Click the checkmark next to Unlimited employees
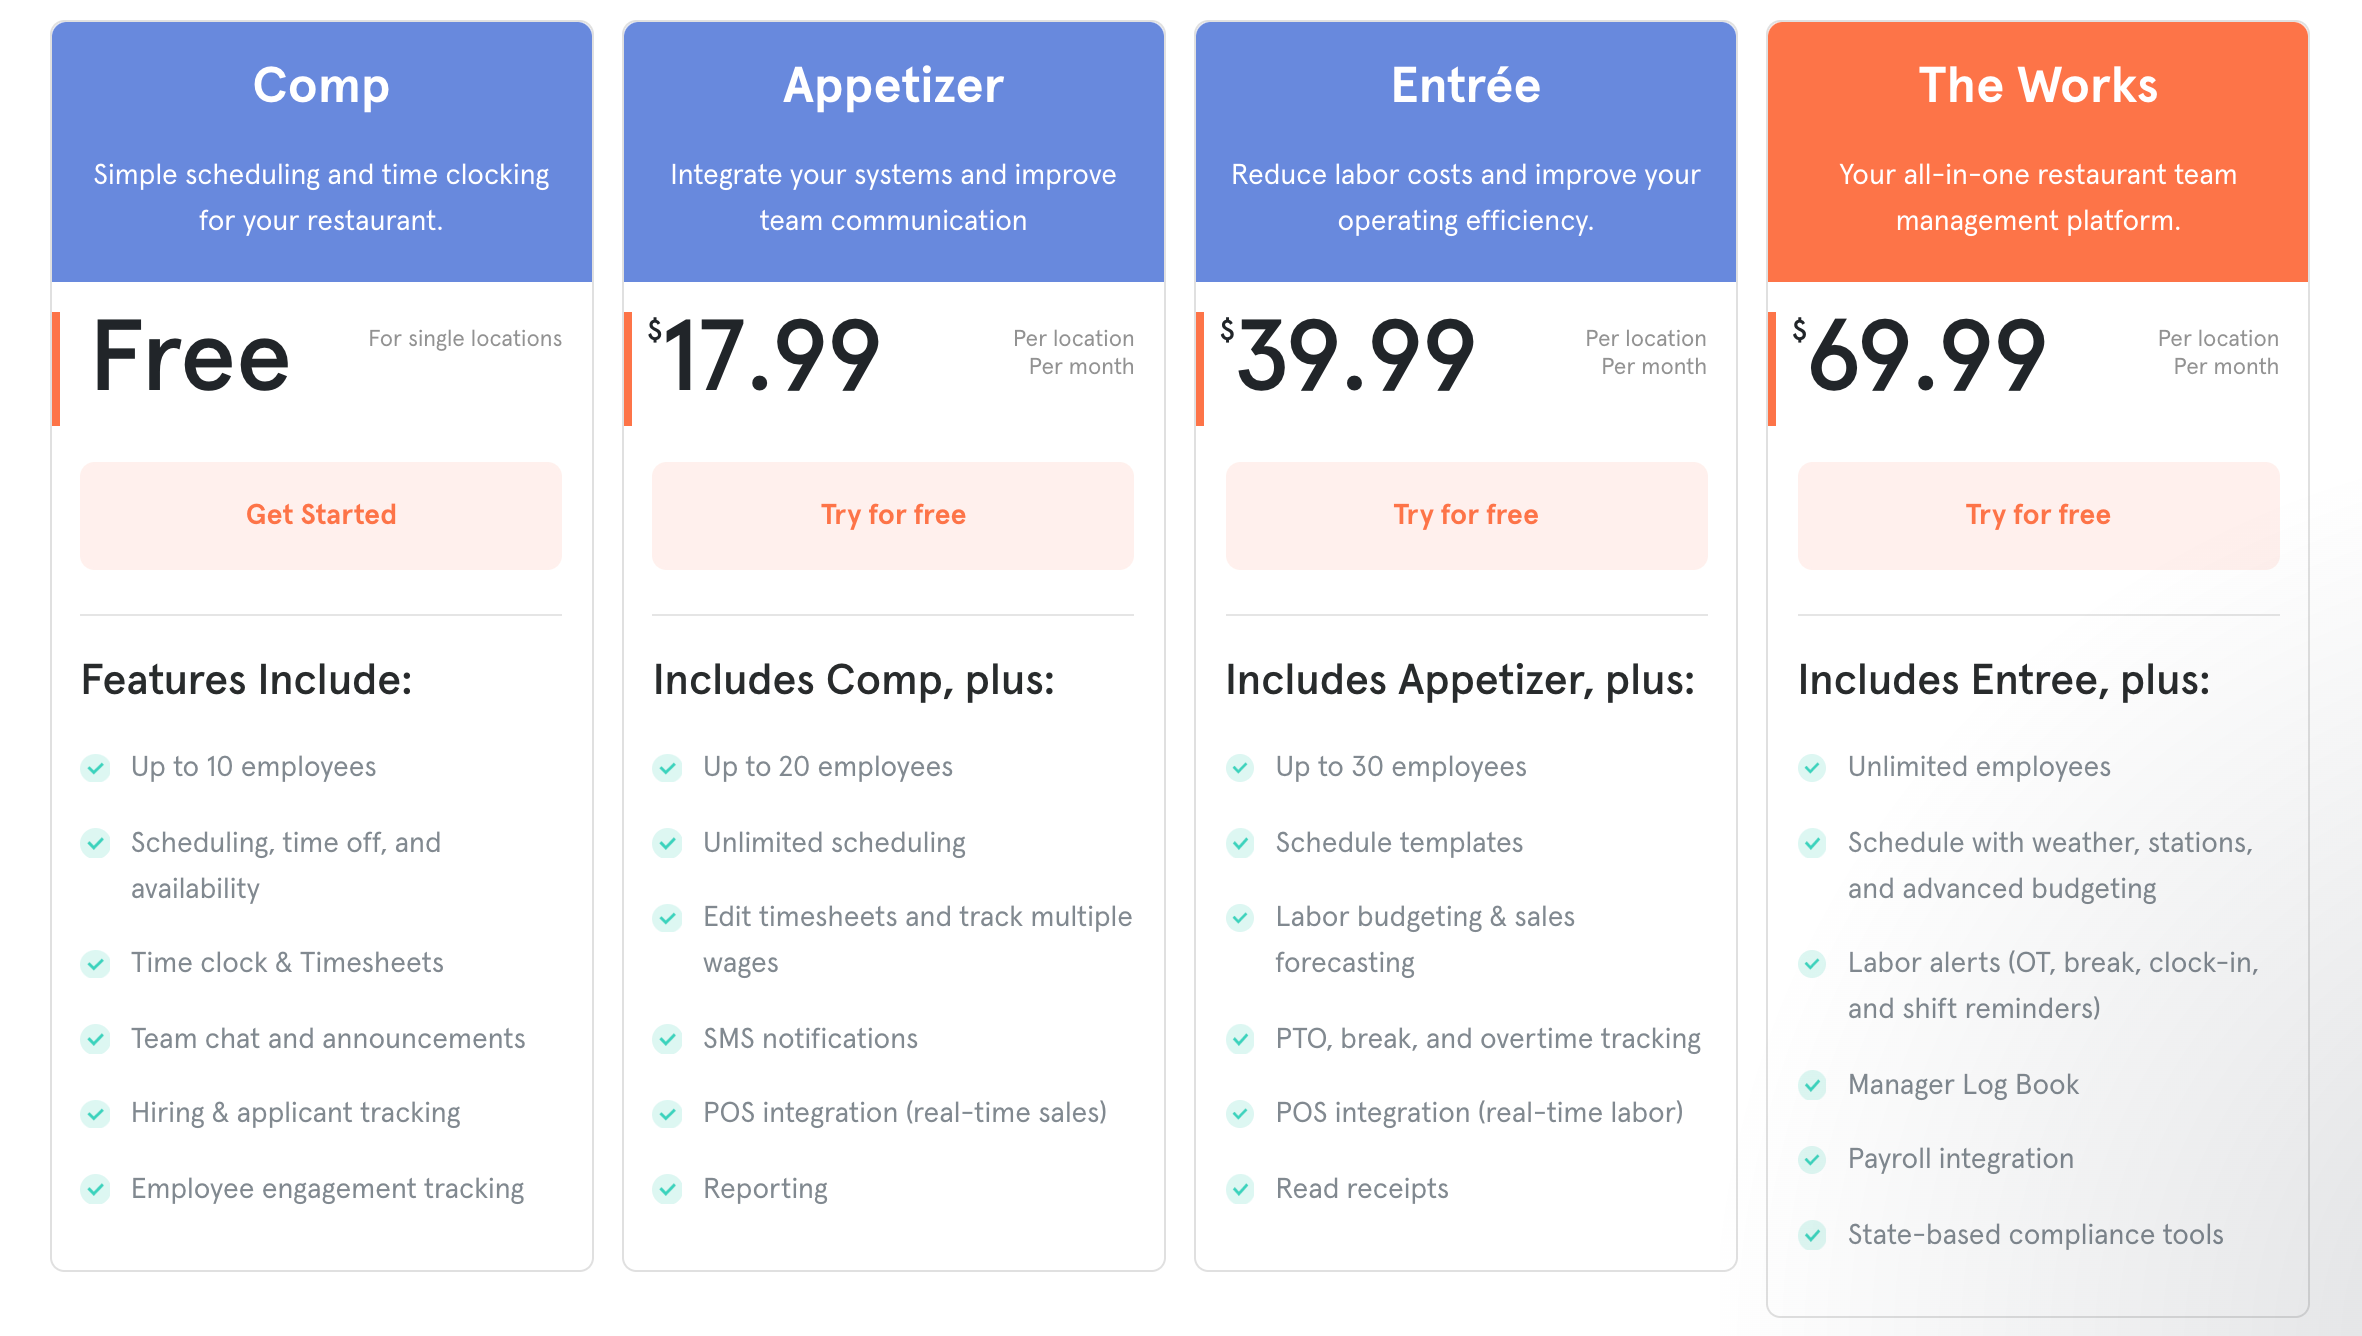The width and height of the screenshot is (2362, 1336). coord(1811,768)
